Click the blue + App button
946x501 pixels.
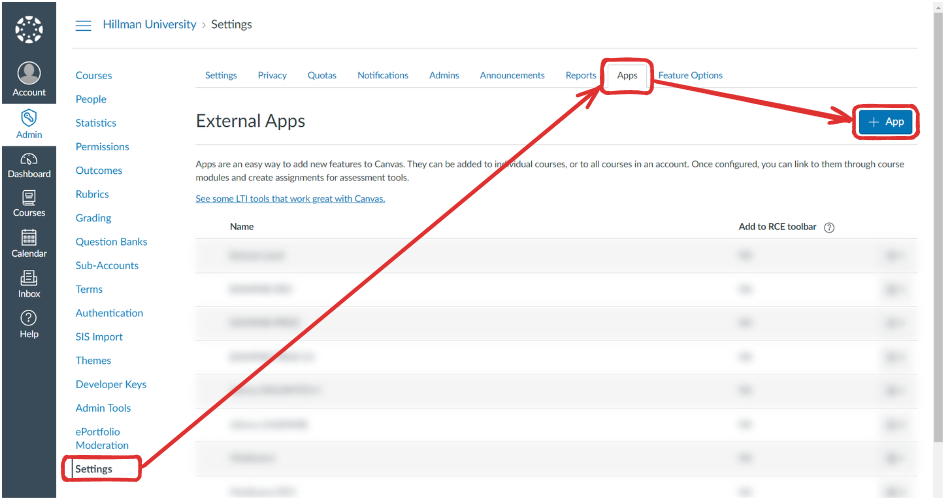pyautogui.click(x=885, y=122)
